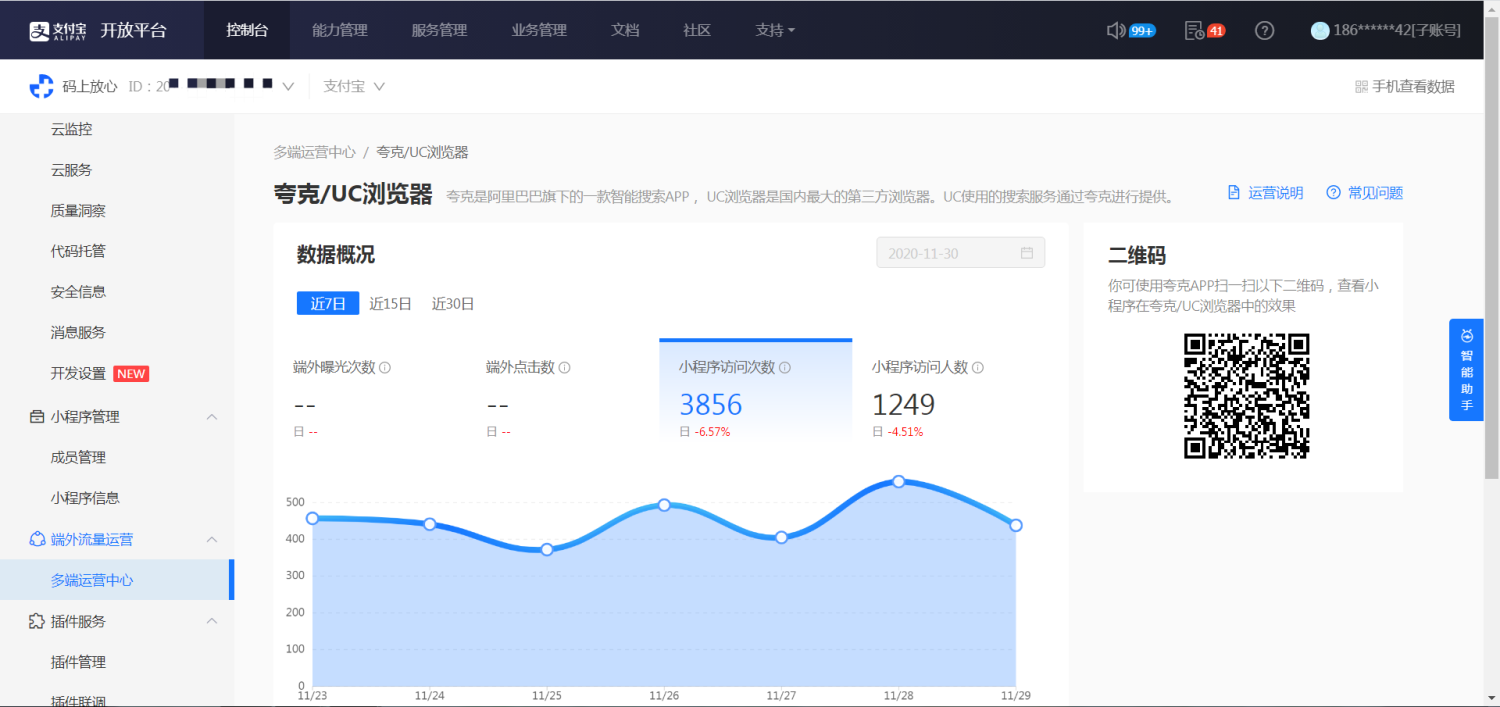The height and width of the screenshot is (707, 1500).
Task: Click the account name 186******42[子账号]
Action: pyautogui.click(x=1397, y=30)
